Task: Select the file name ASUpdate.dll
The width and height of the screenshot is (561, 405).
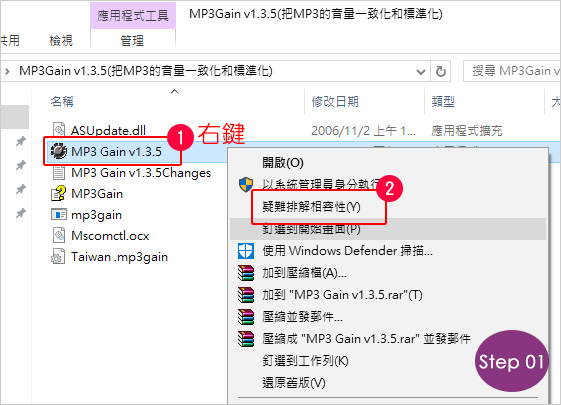Action: pyautogui.click(x=108, y=131)
